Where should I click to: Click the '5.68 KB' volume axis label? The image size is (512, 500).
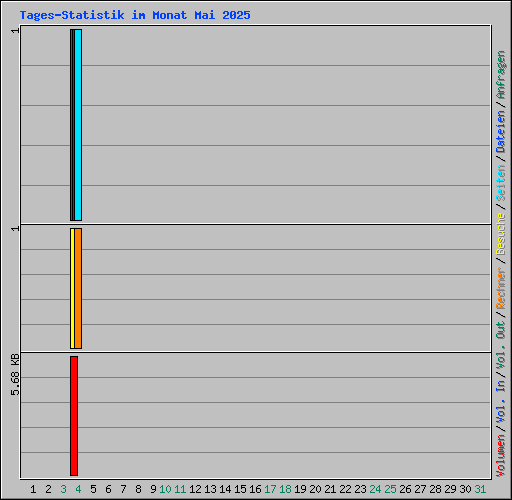[x=15, y=375]
